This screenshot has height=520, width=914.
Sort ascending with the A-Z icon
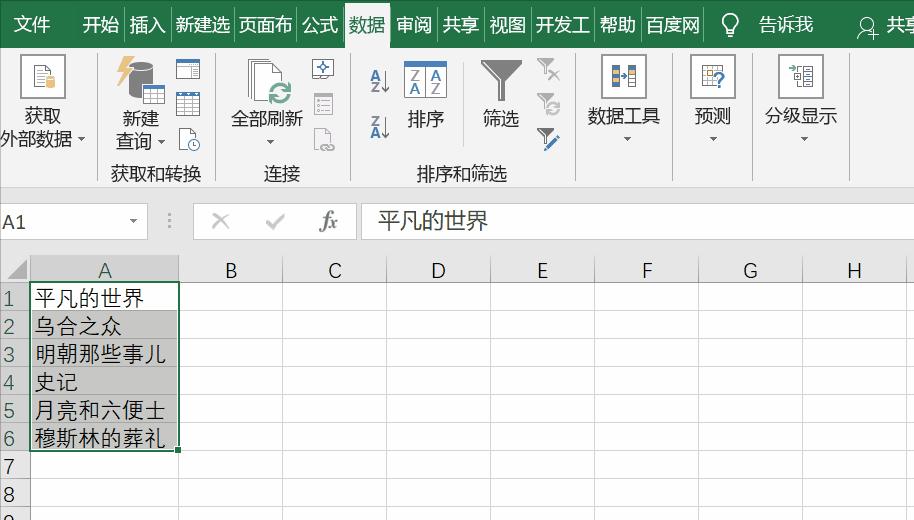pyautogui.click(x=379, y=81)
